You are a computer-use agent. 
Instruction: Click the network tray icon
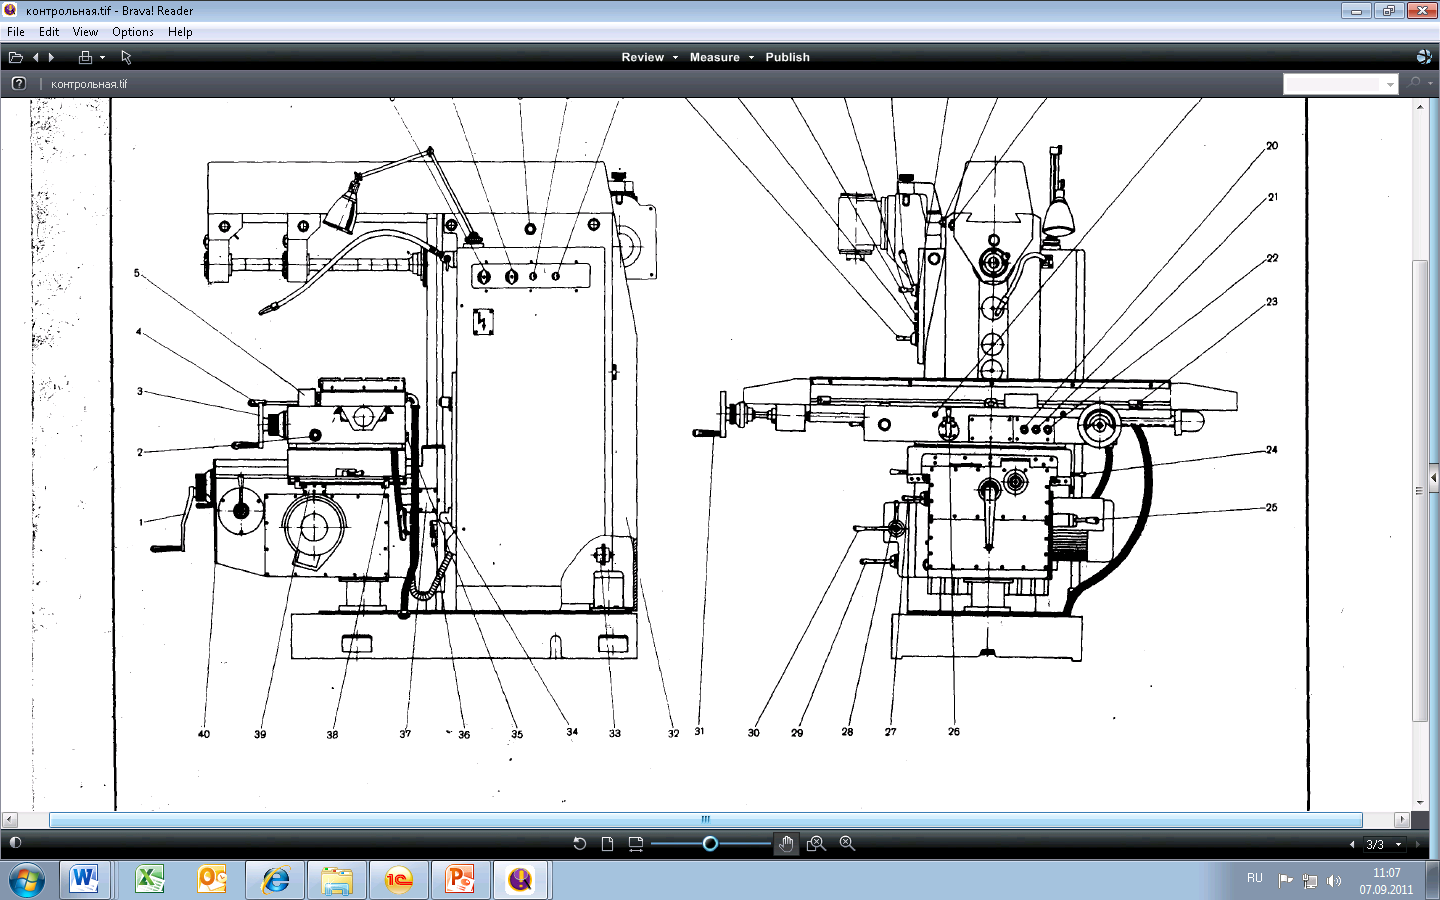tap(1310, 881)
